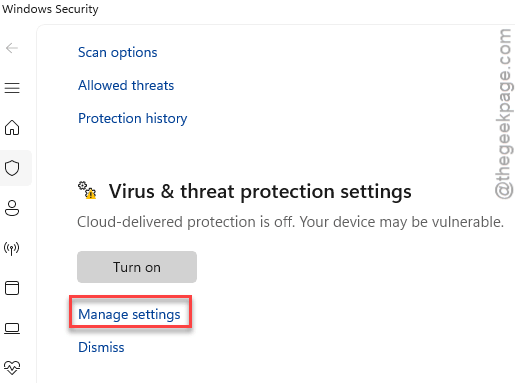This screenshot has height=383, width=515.
Task: Select the Virus & threat protection shield icon
Action: pos(12,168)
